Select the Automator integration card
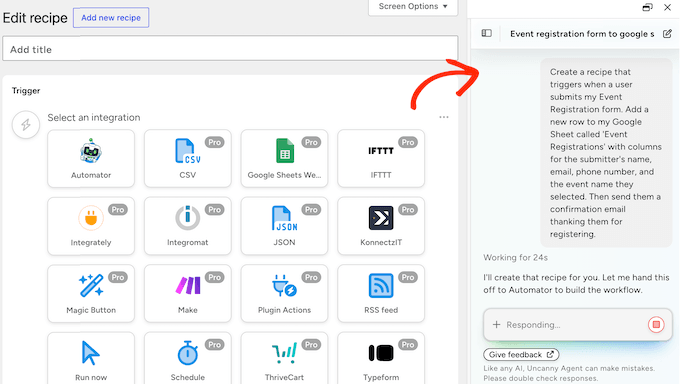Screen dimensions: 680x384 91,158
